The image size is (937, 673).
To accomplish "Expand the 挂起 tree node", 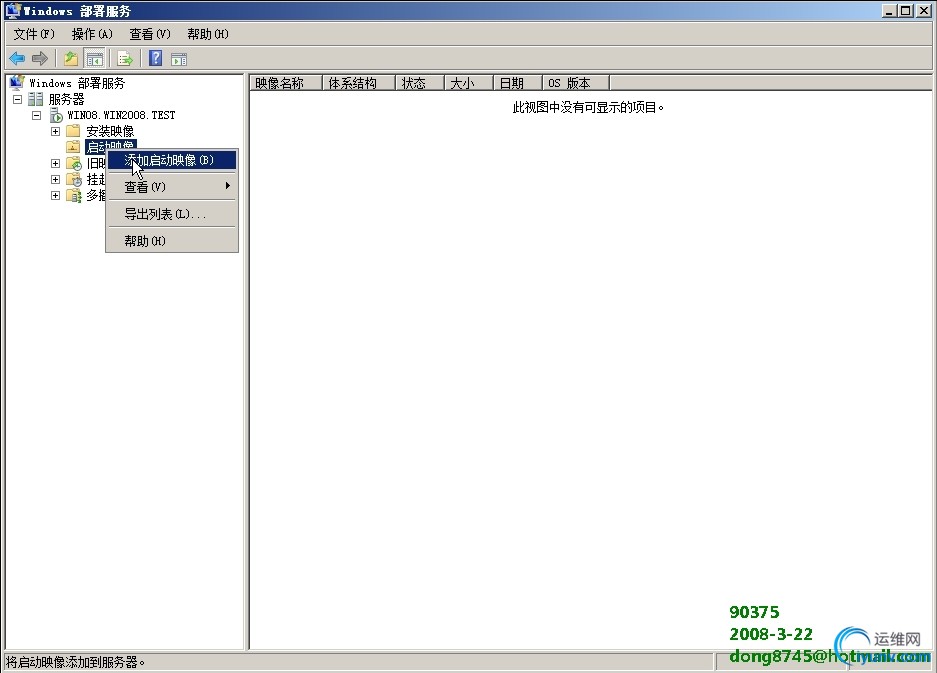I will pos(56,179).
